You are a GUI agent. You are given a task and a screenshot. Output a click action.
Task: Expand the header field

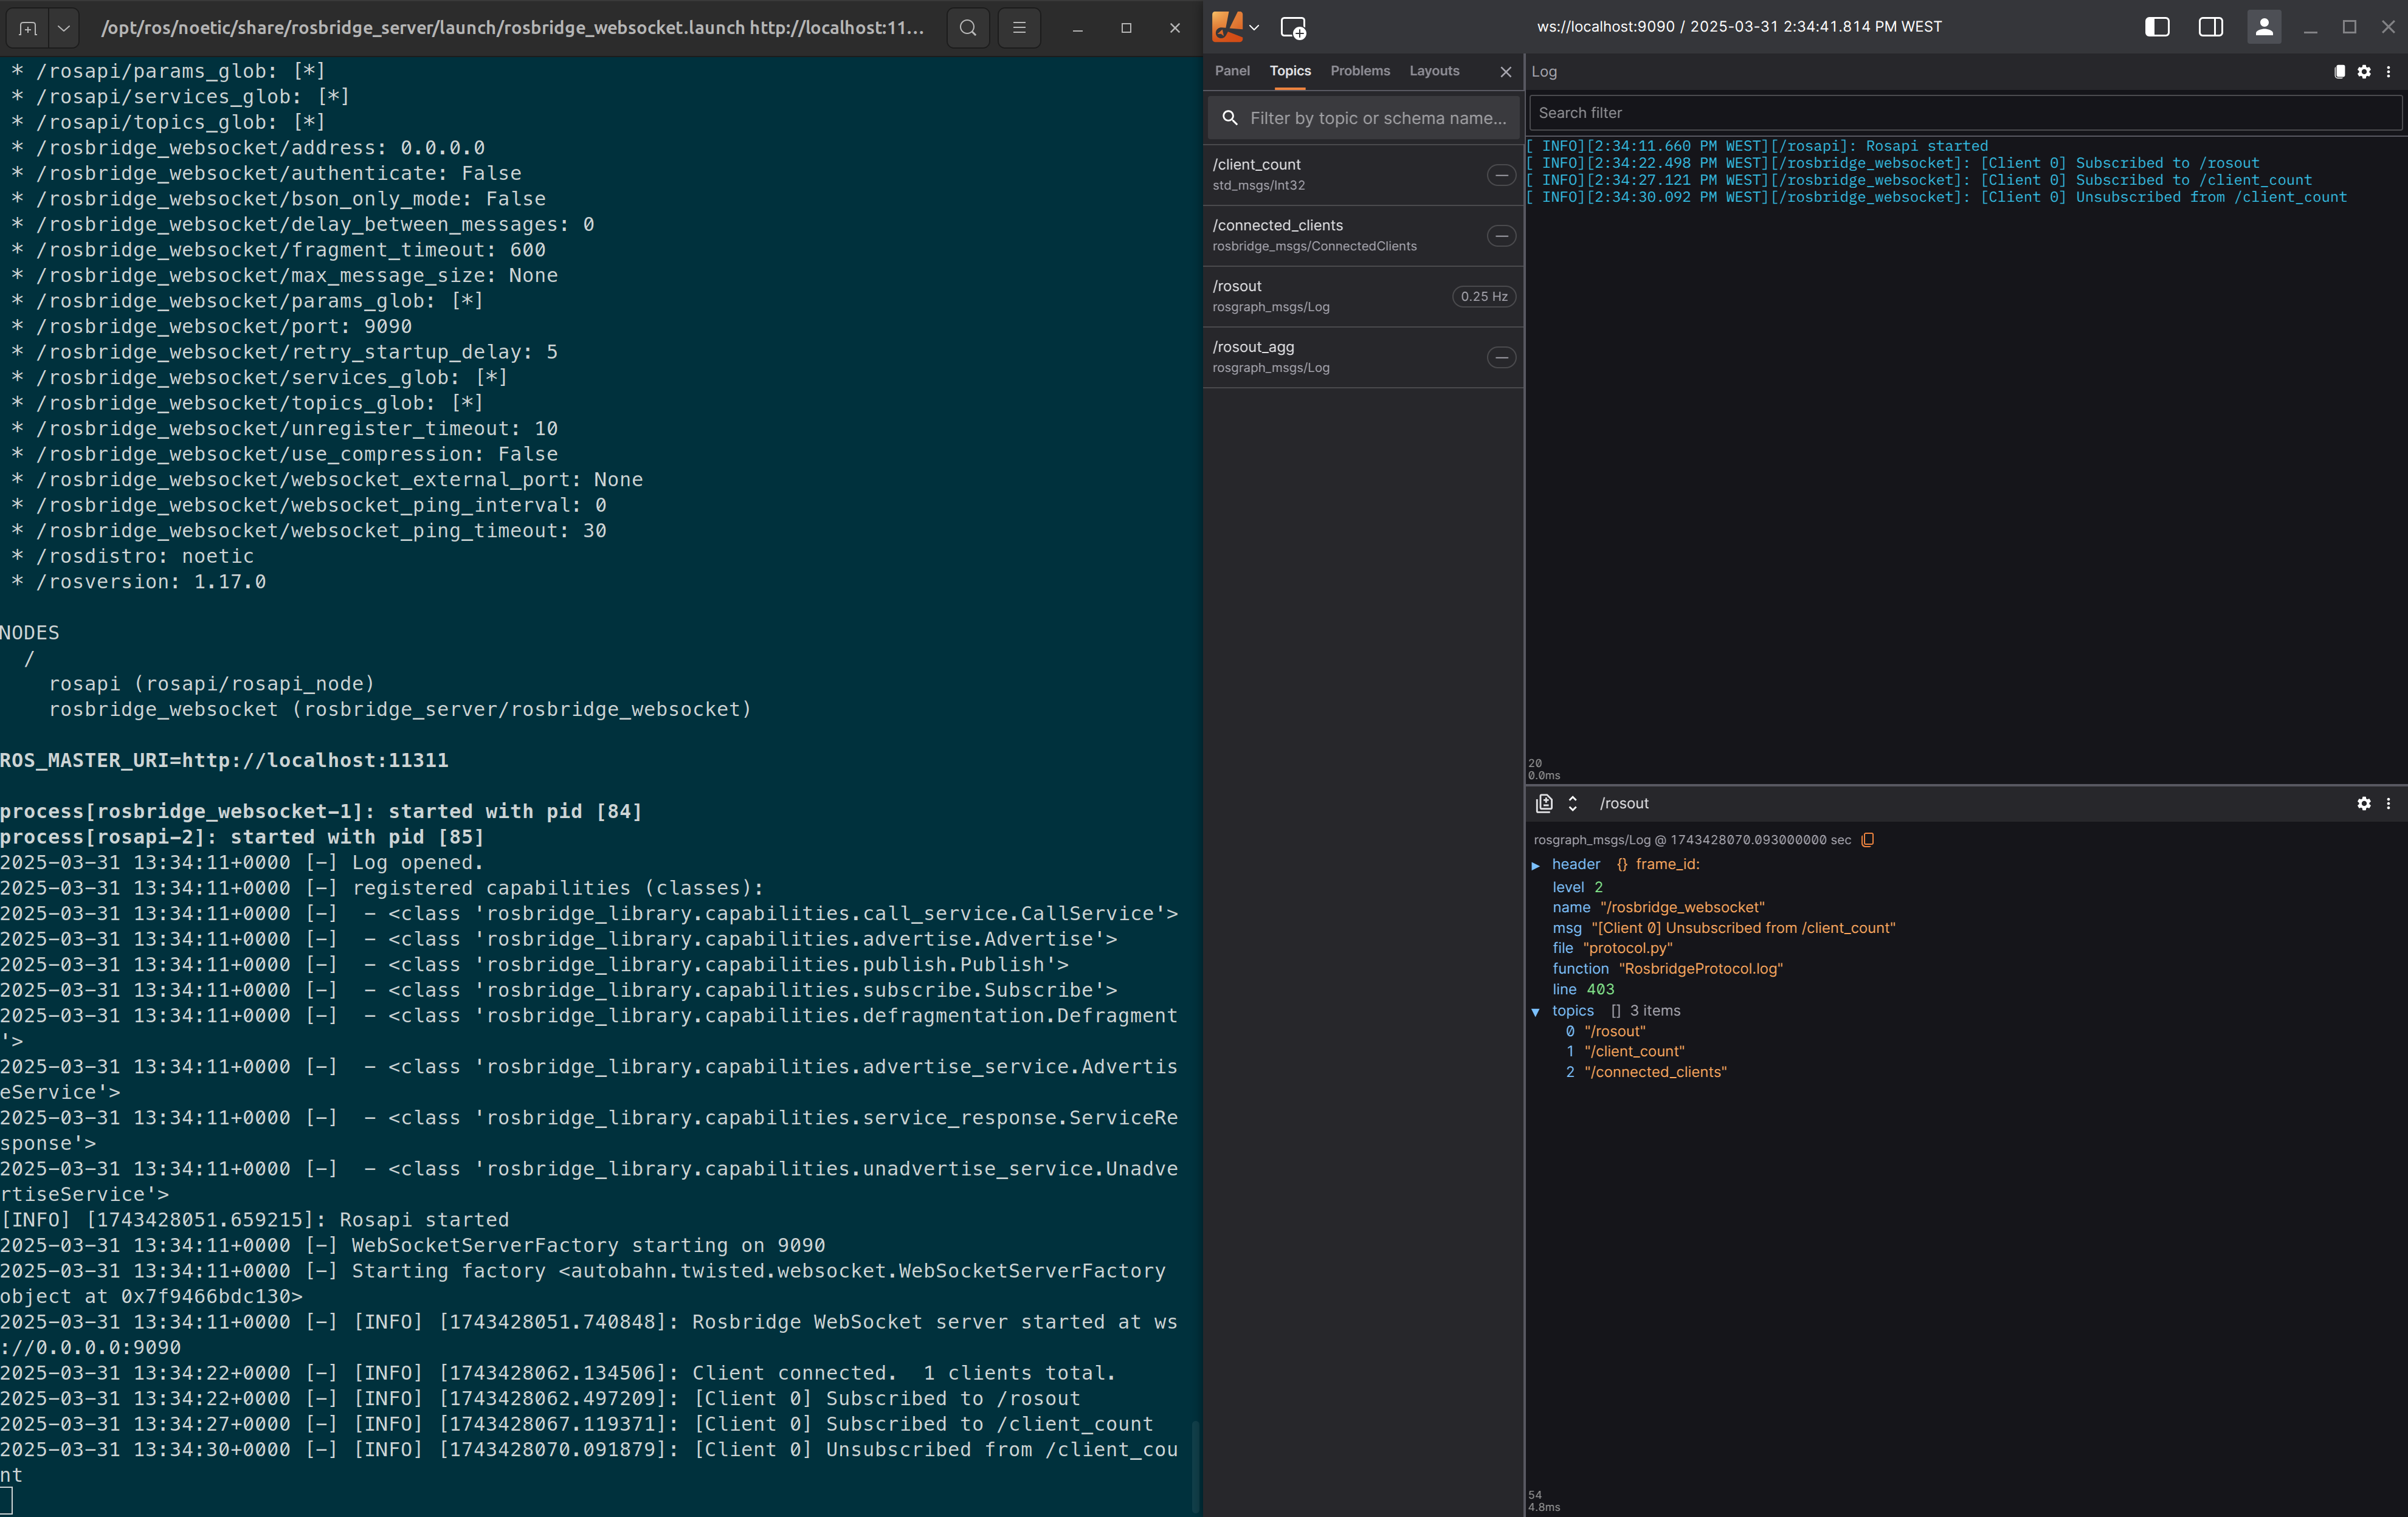[1536, 865]
